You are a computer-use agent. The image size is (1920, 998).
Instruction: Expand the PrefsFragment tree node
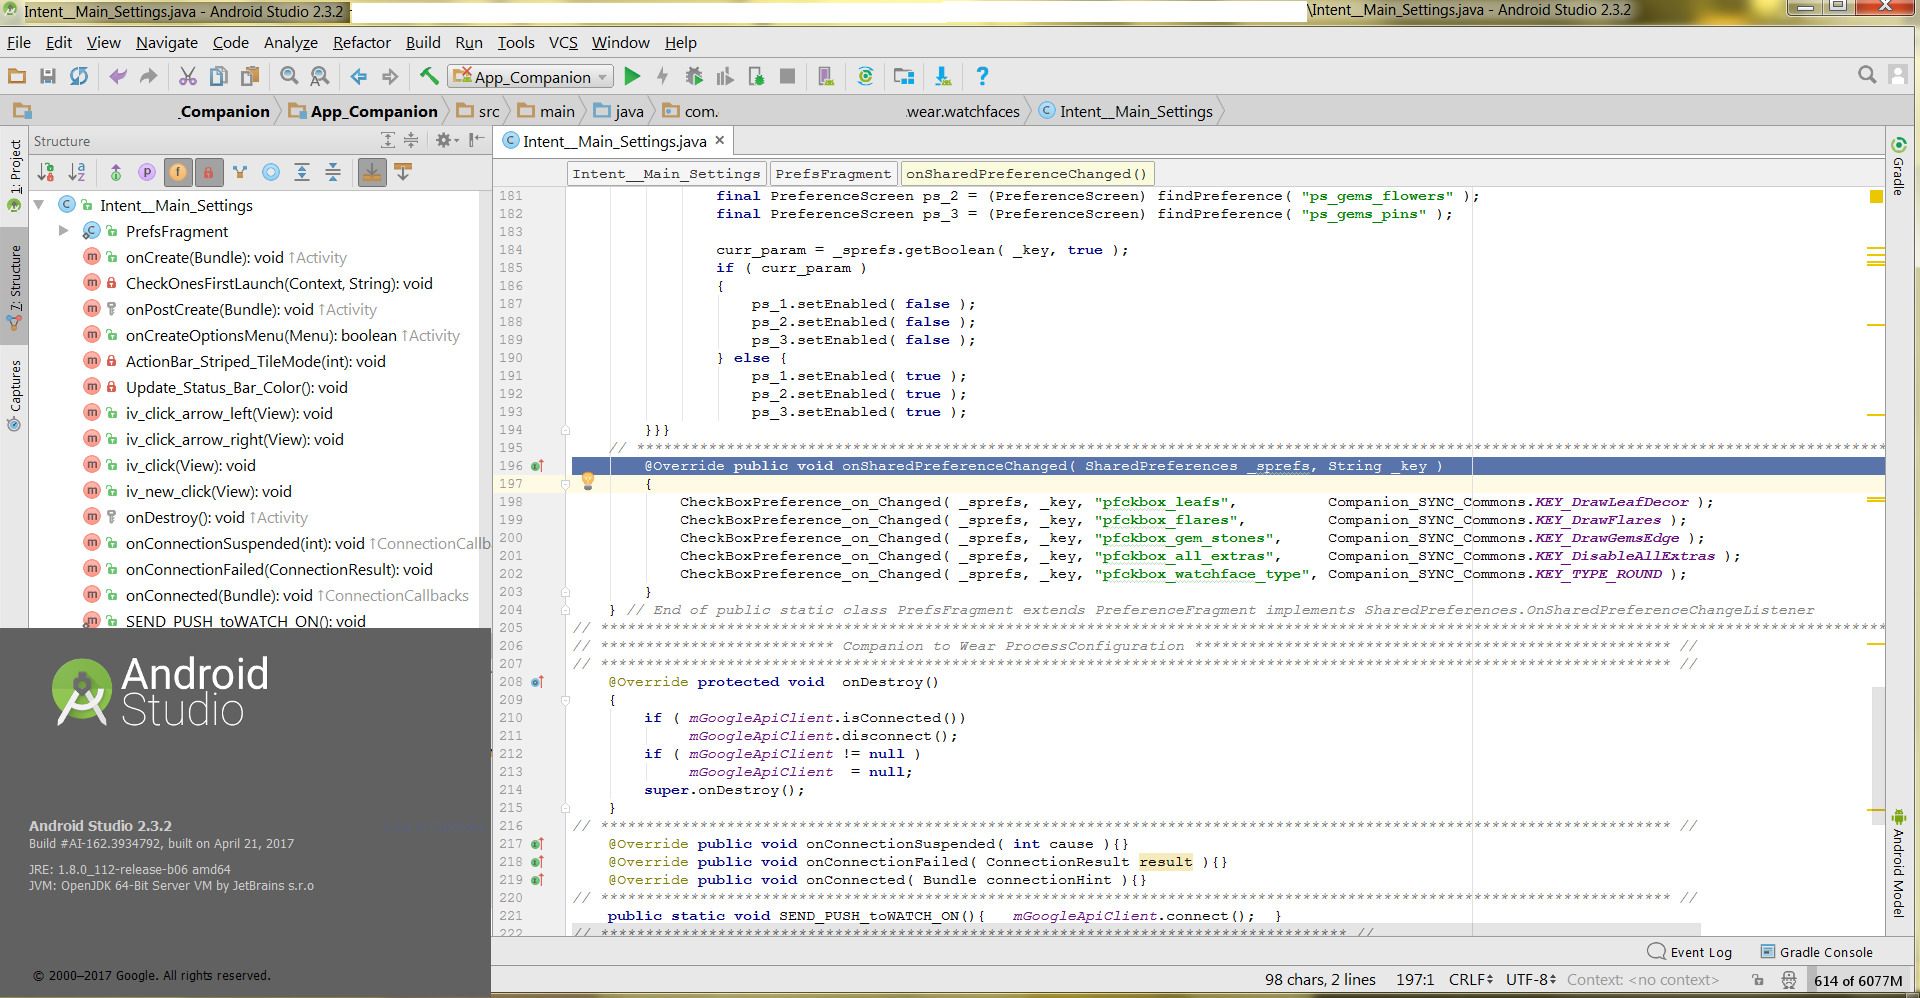coord(63,231)
